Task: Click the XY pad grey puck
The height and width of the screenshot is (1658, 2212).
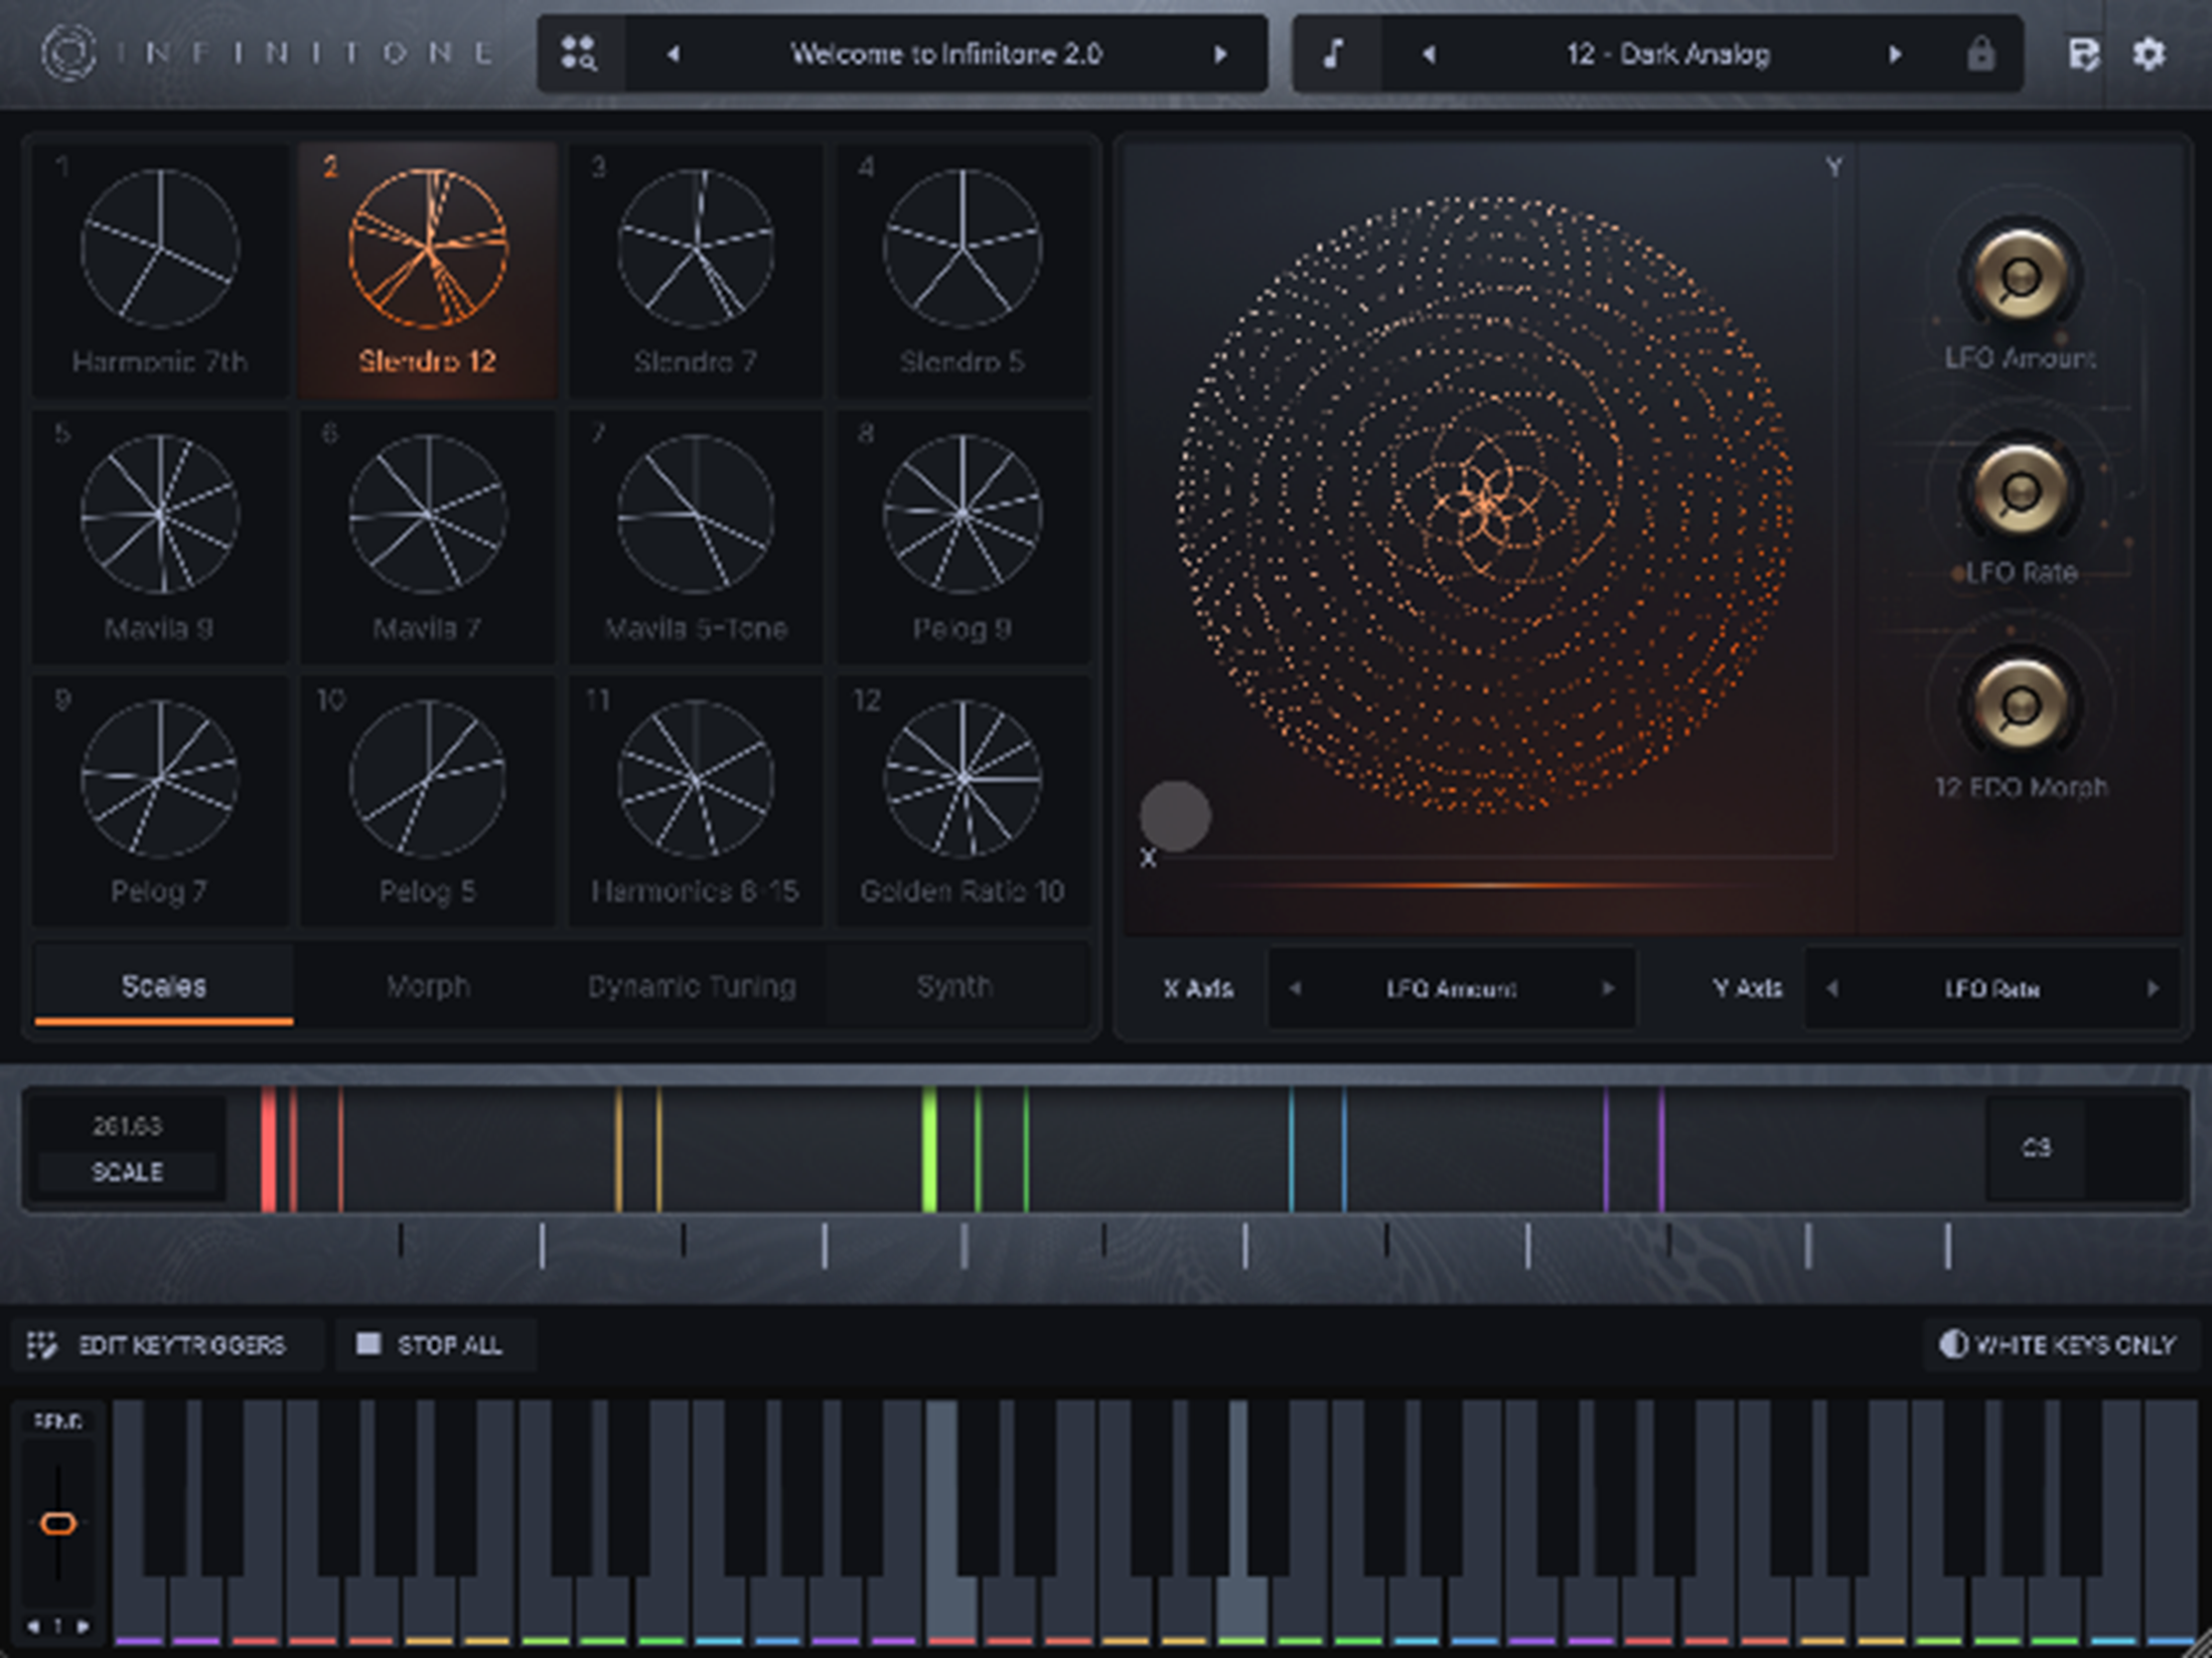Action: [x=1175, y=816]
